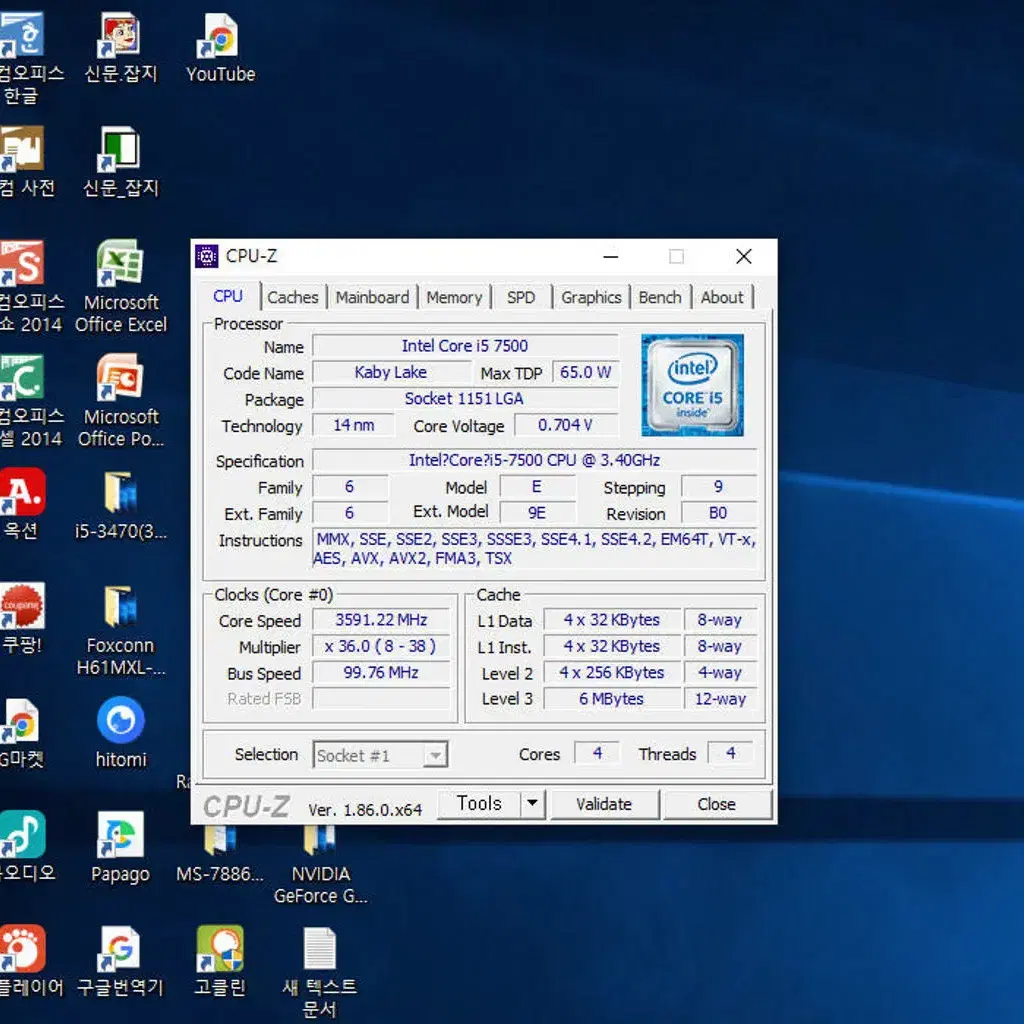Click the processor Name field Intel Core i5 7500
1024x1024 pixels.
click(x=465, y=345)
